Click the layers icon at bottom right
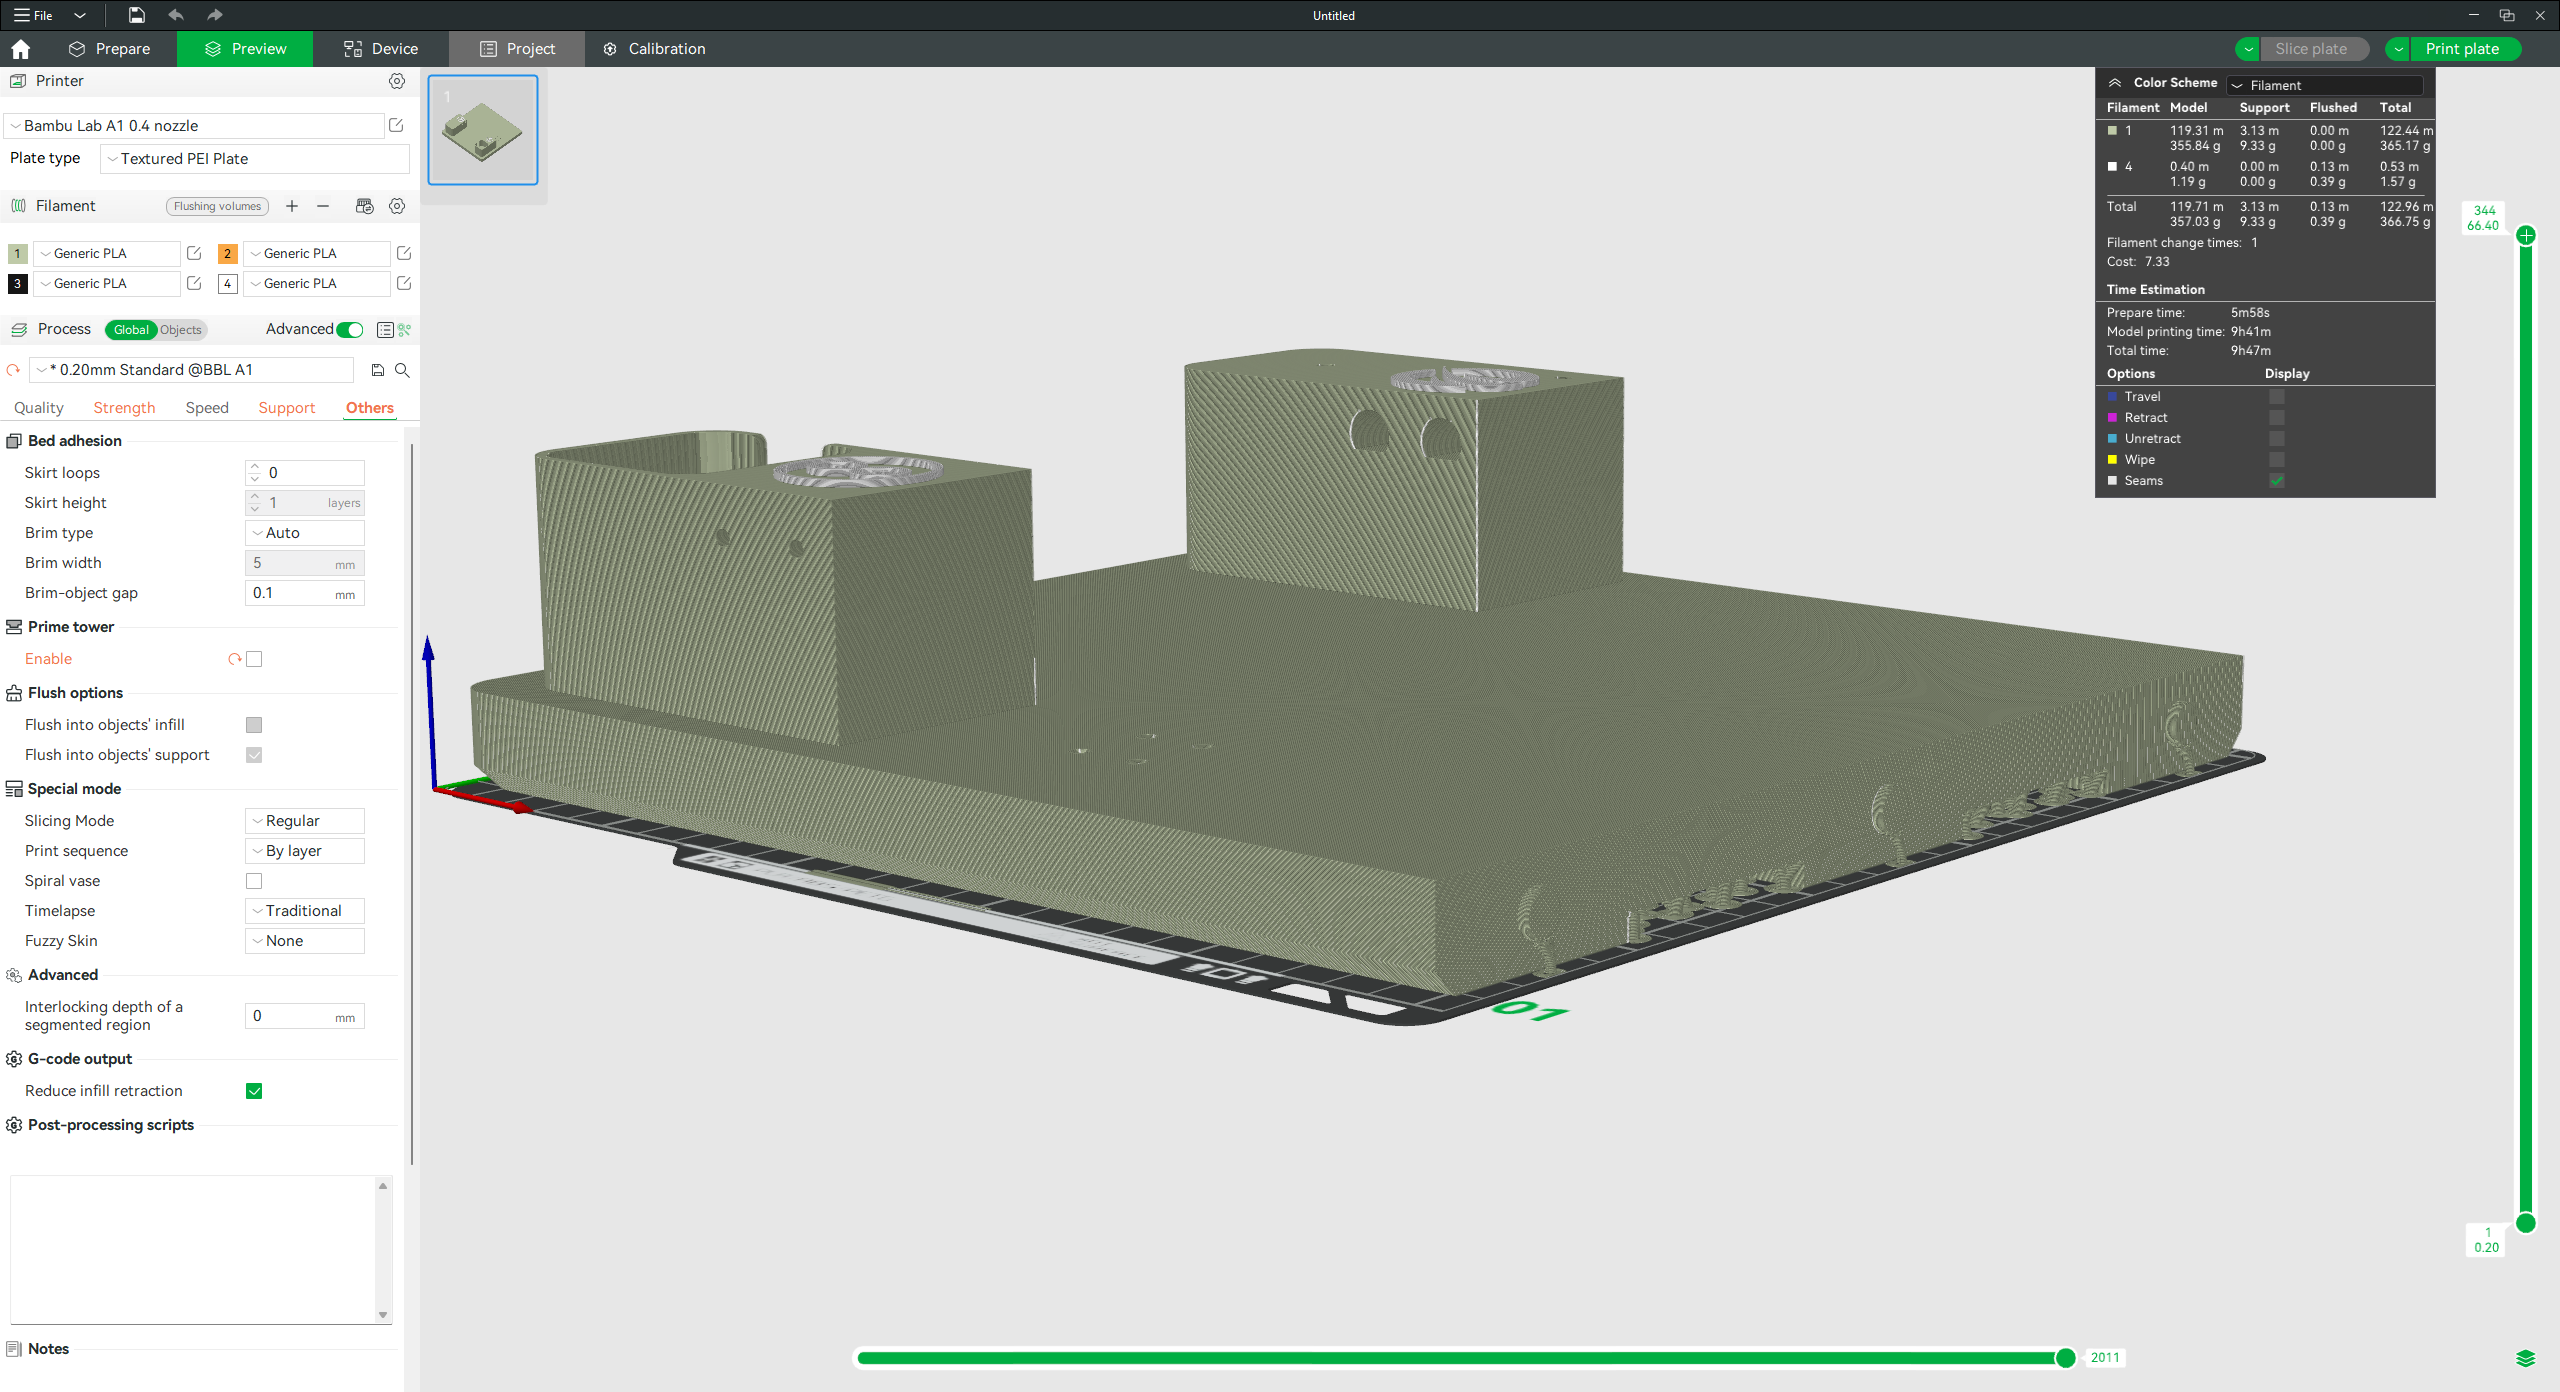2560x1392 pixels. click(2525, 1358)
